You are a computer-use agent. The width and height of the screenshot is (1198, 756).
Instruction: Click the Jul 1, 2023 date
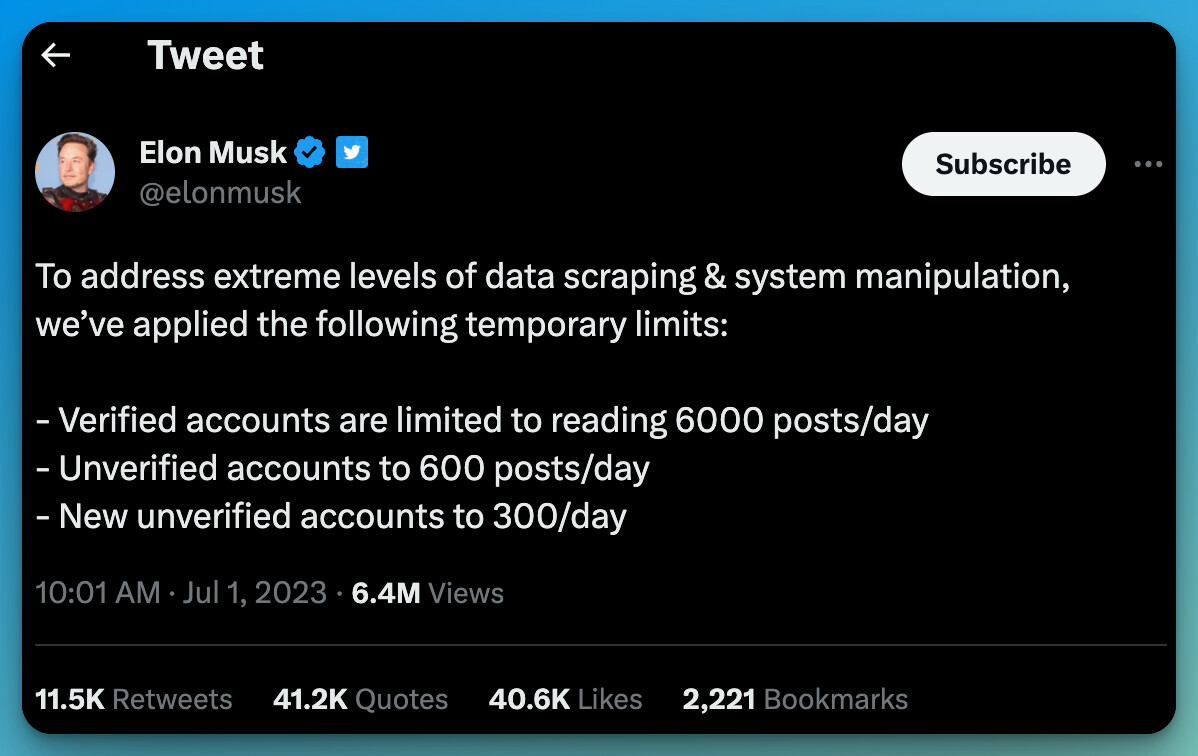(254, 593)
